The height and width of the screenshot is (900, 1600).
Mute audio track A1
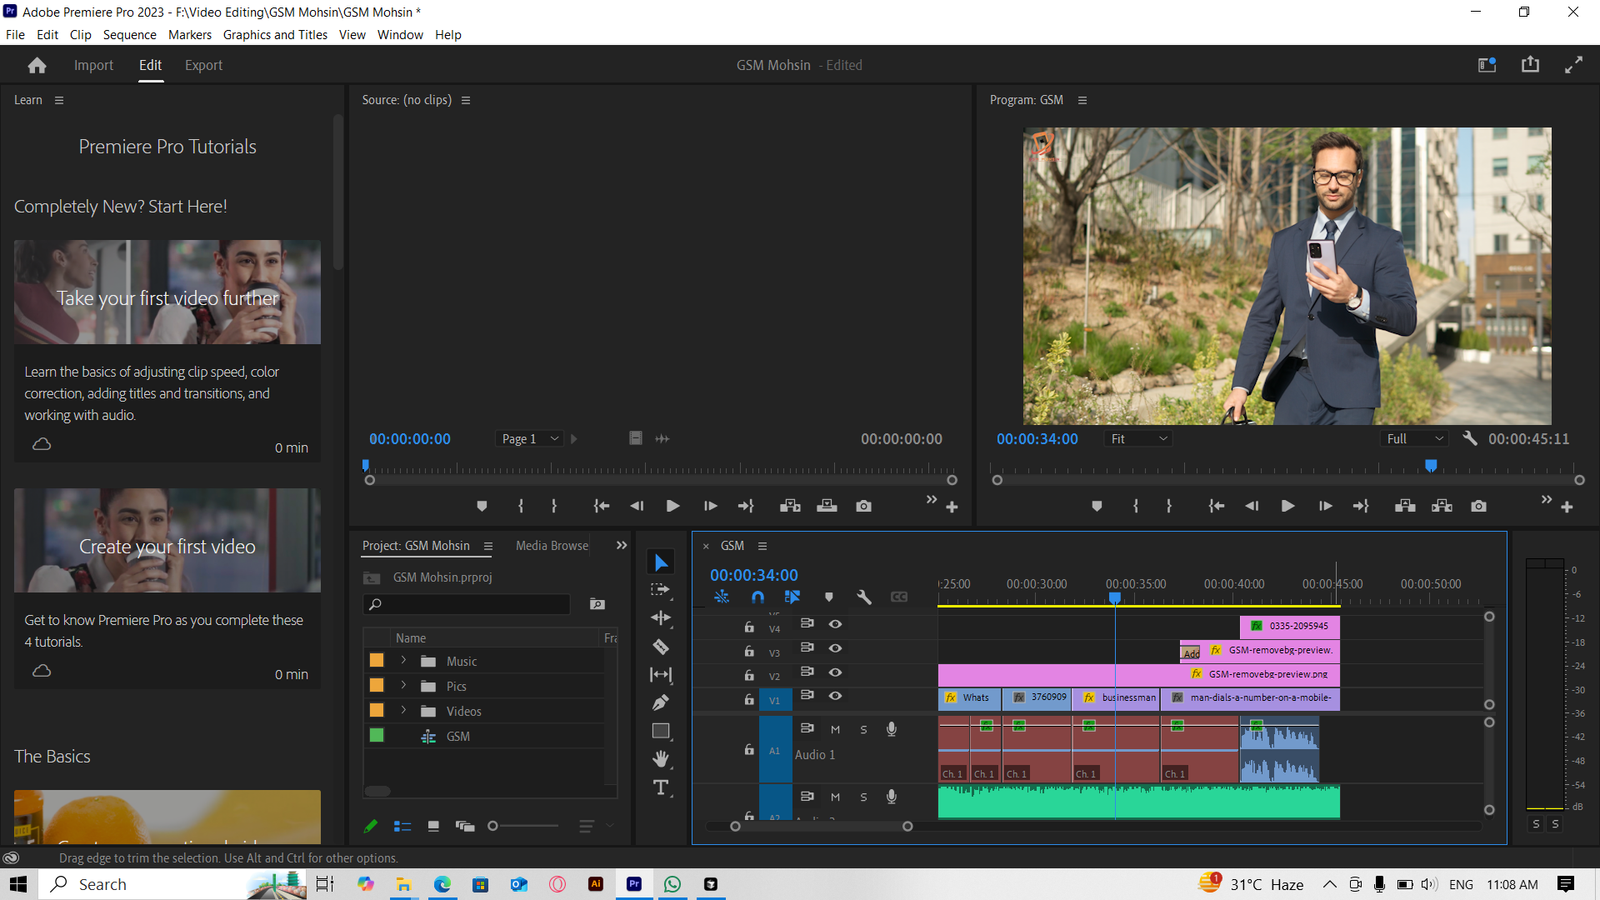(x=835, y=730)
